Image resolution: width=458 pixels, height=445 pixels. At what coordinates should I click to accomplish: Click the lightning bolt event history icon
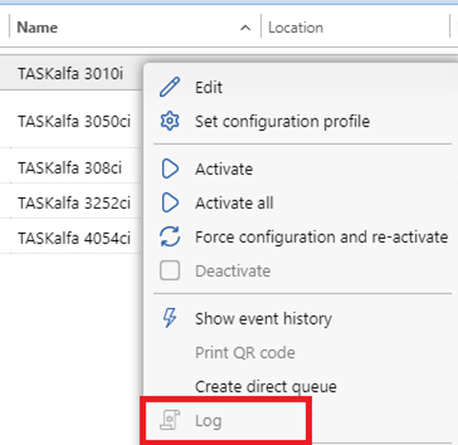pos(170,318)
